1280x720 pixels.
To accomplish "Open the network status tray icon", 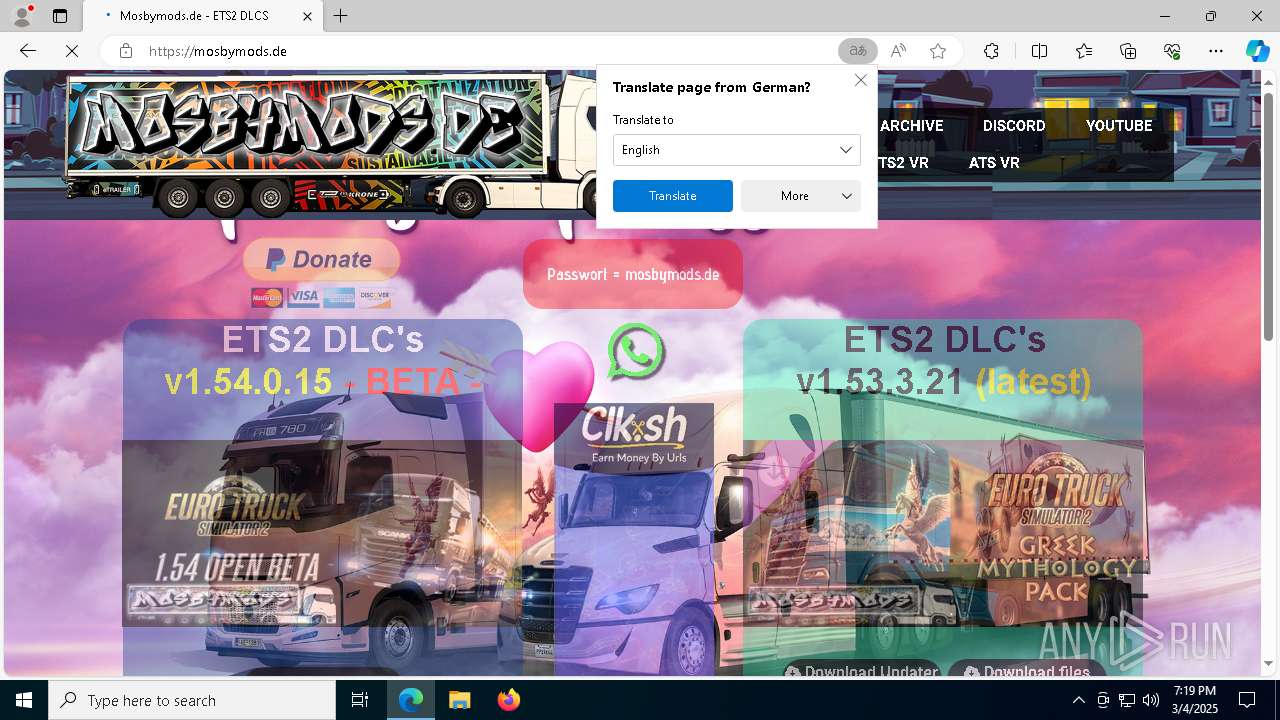I will (1127, 700).
